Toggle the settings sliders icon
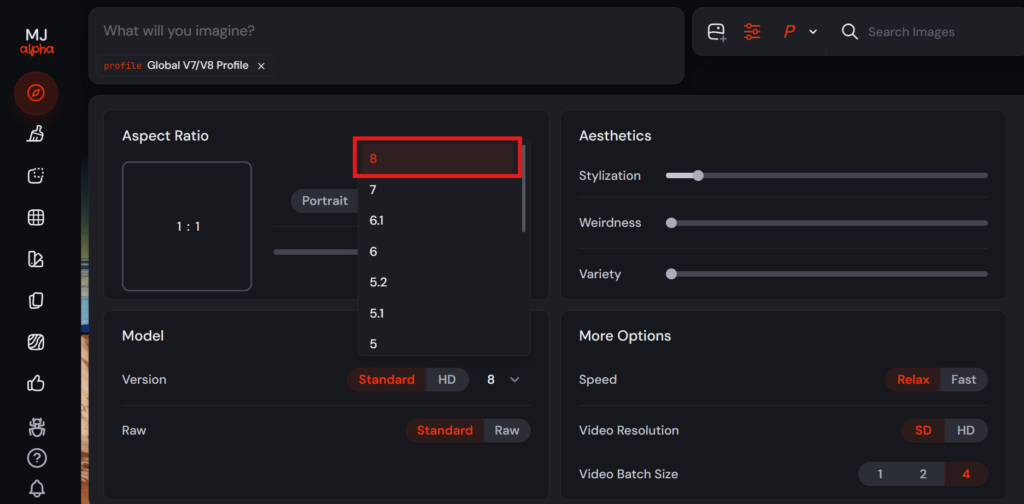Image resolution: width=1024 pixels, height=504 pixels. (752, 32)
